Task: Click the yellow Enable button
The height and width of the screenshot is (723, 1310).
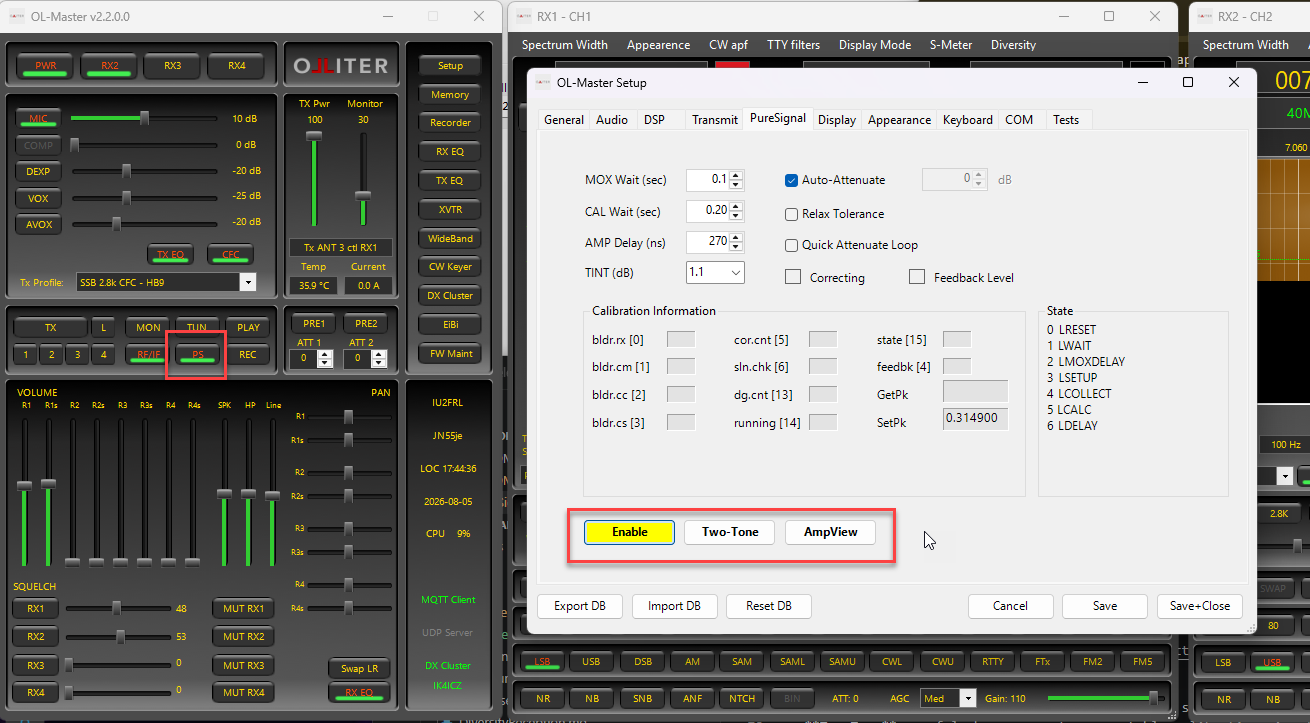Action: 630,532
